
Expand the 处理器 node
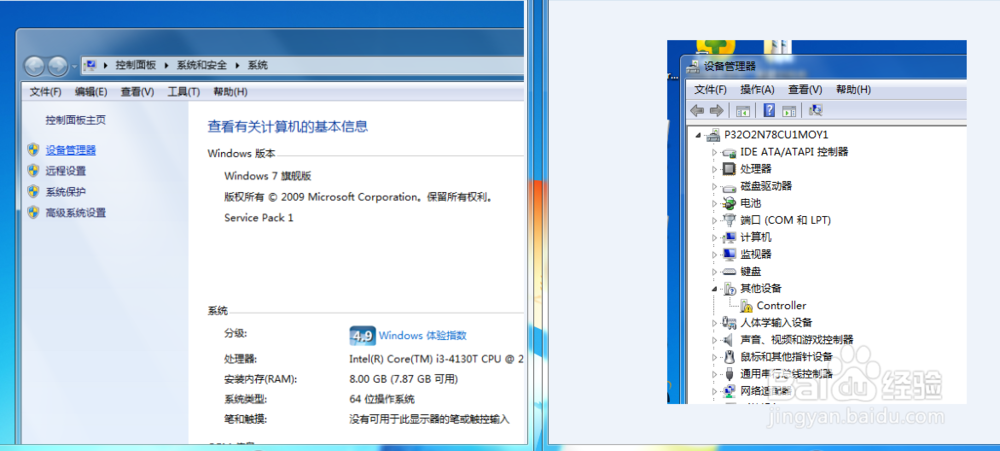715,170
